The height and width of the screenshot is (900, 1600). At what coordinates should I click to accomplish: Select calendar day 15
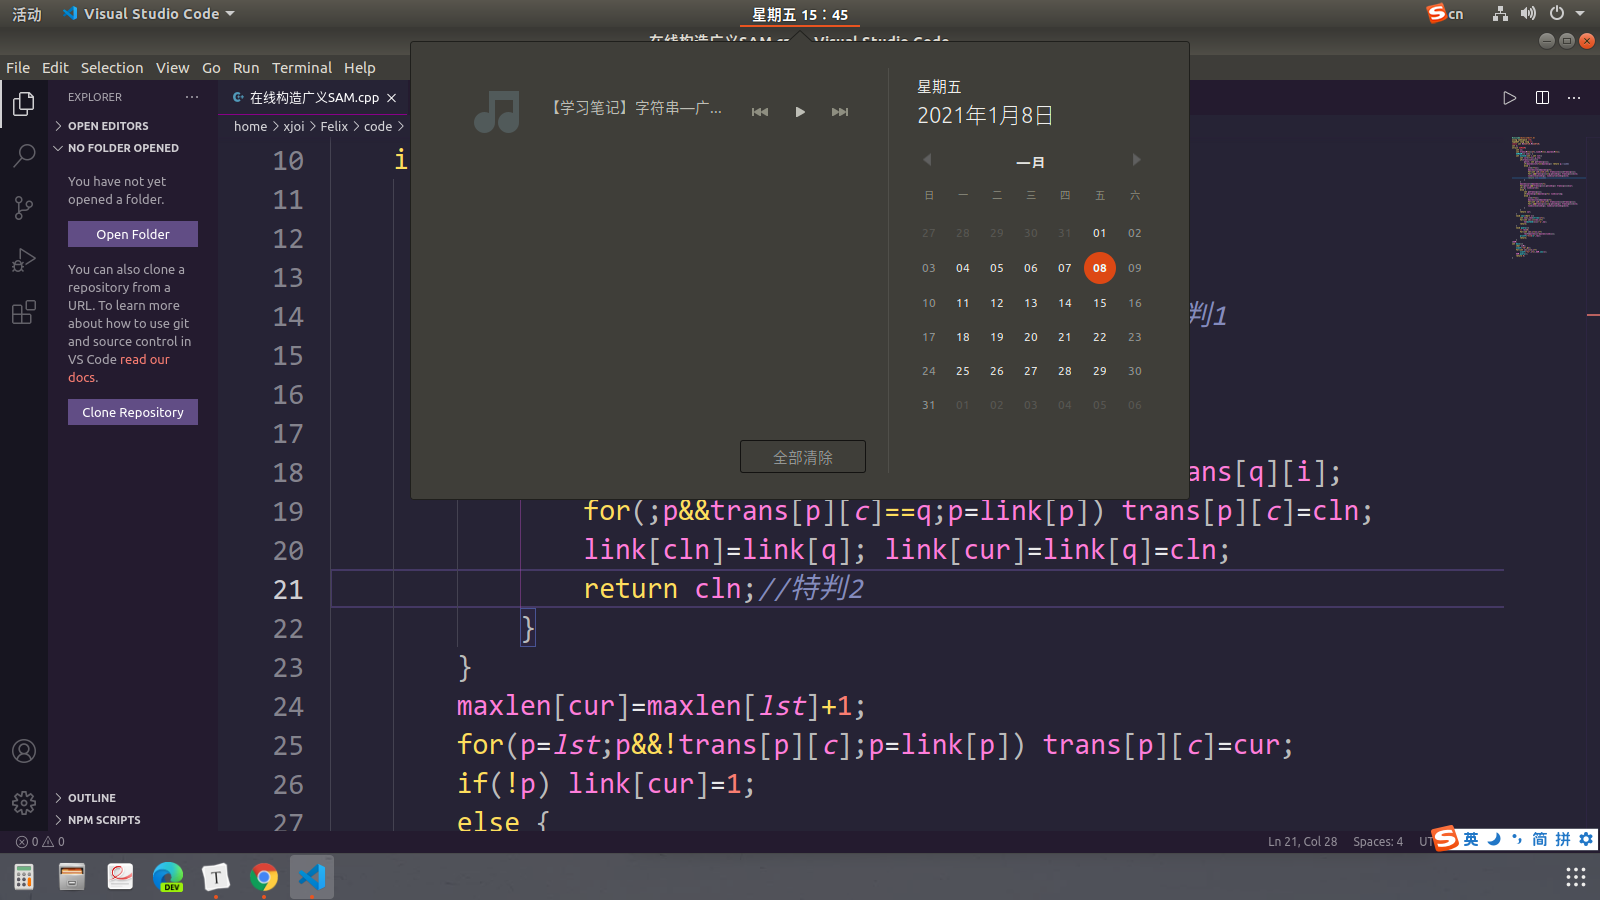pyautogui.click(x=1100, y=303)
